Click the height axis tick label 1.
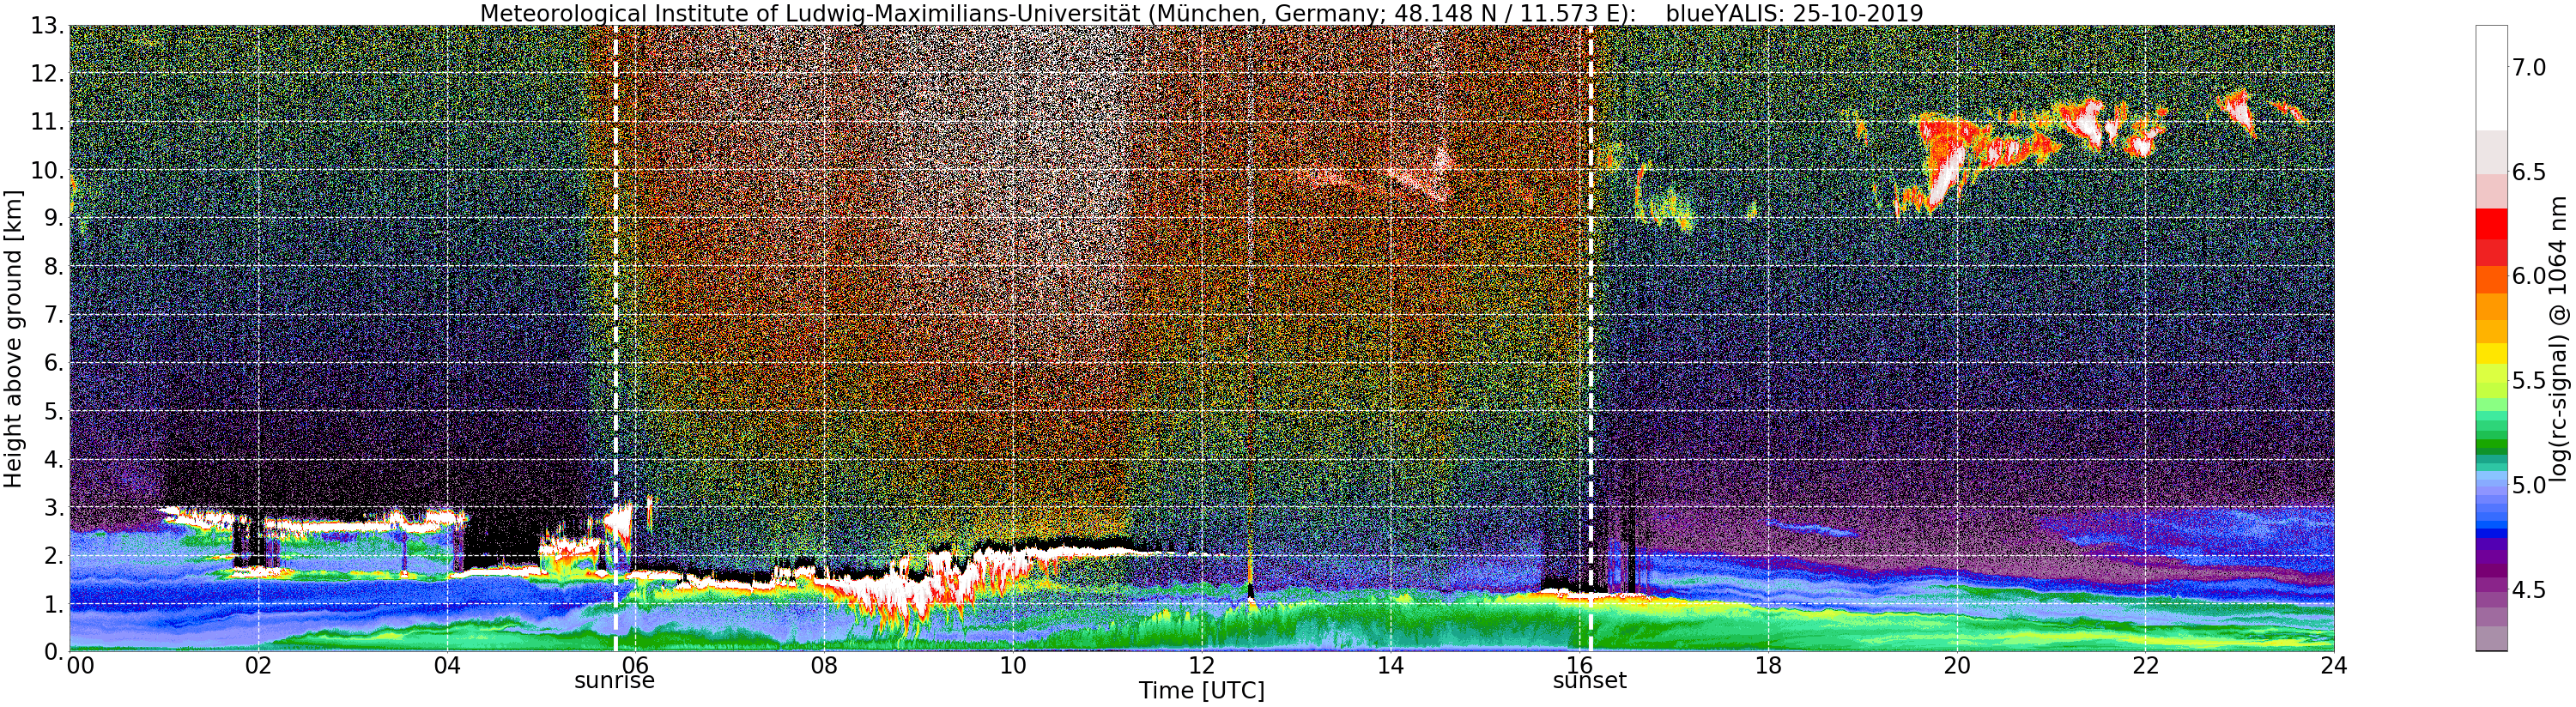Screen dimensions: 2576x707 click(x=53, y=604)
